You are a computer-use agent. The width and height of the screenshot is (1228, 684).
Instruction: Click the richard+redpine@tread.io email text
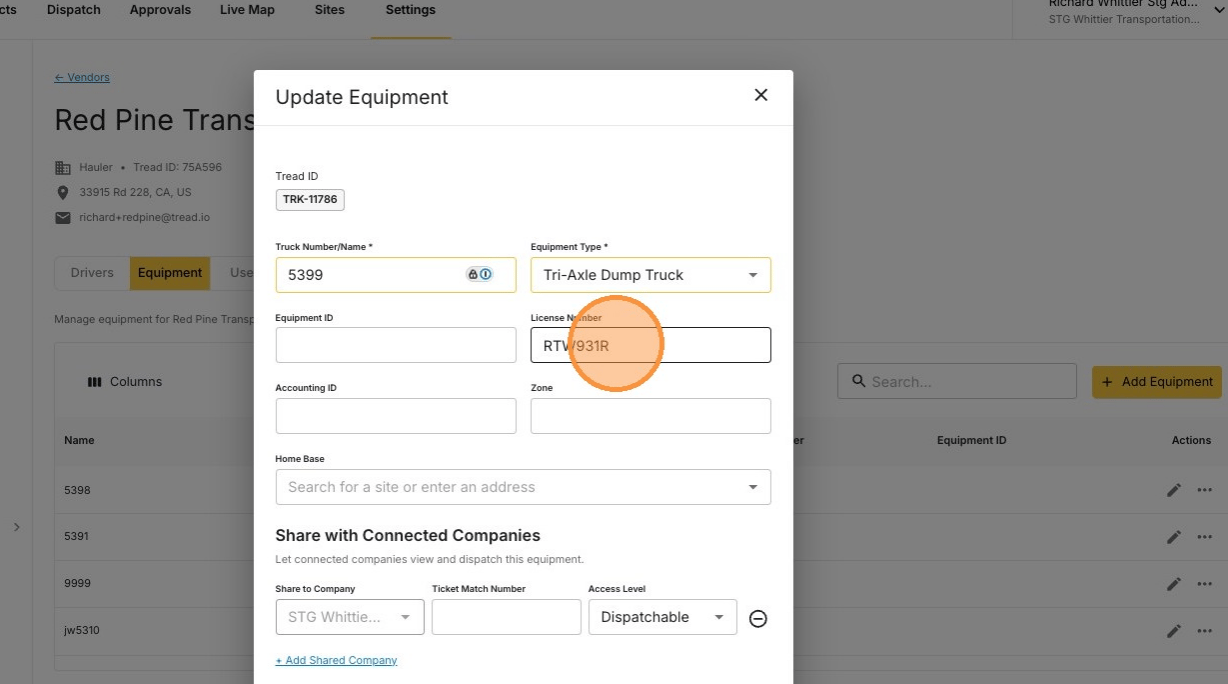(145, 217)
